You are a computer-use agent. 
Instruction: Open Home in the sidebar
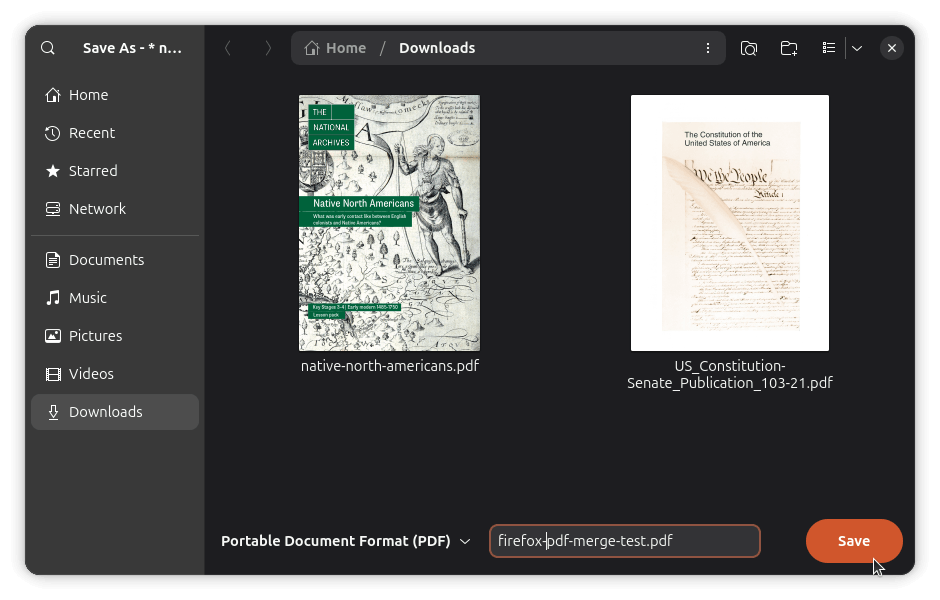tap(115, 95)
